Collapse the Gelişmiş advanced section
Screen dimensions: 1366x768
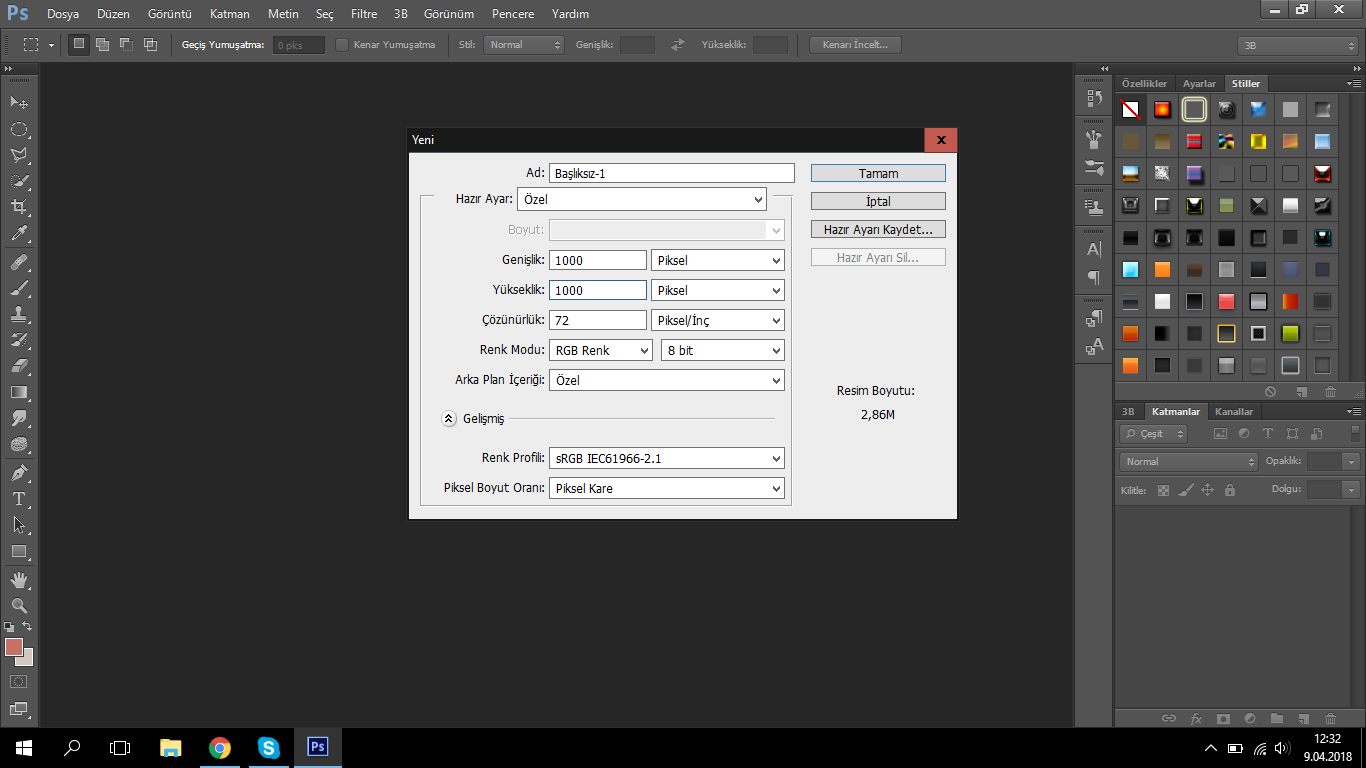tap(449, 419)
